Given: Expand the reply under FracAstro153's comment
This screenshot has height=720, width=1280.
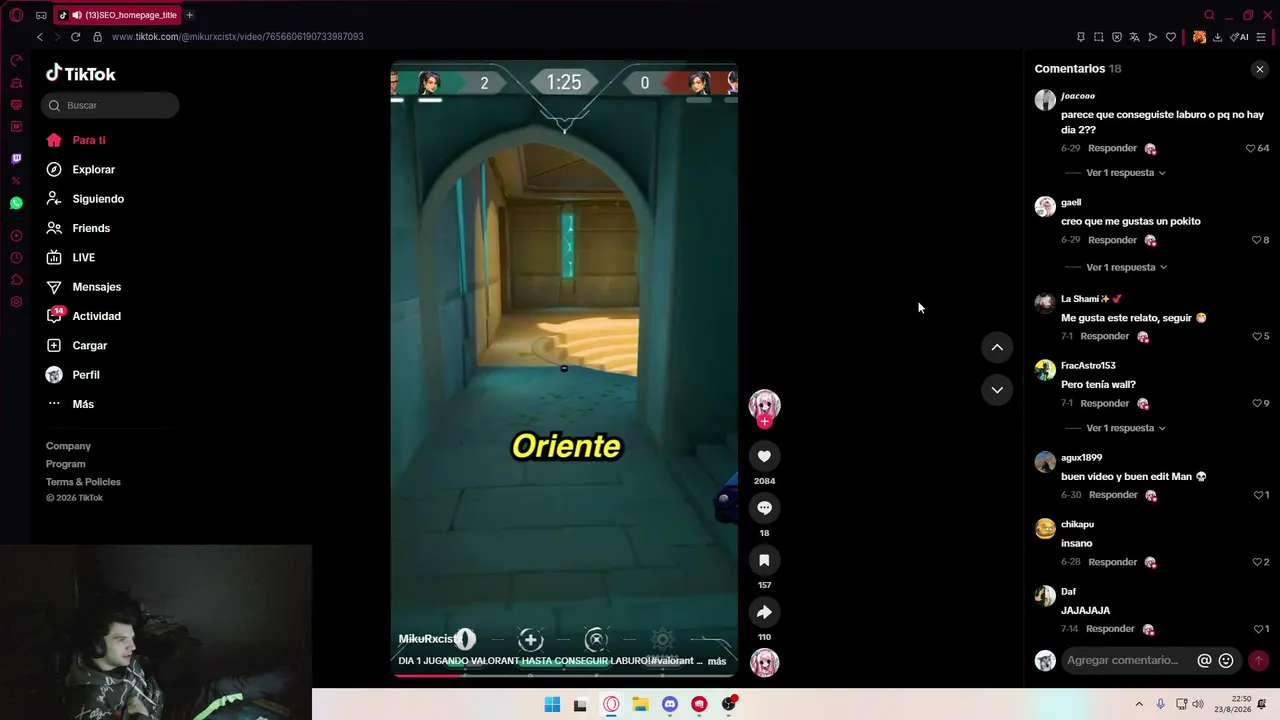Looking at the screenshot, I should pos(1126,428).
